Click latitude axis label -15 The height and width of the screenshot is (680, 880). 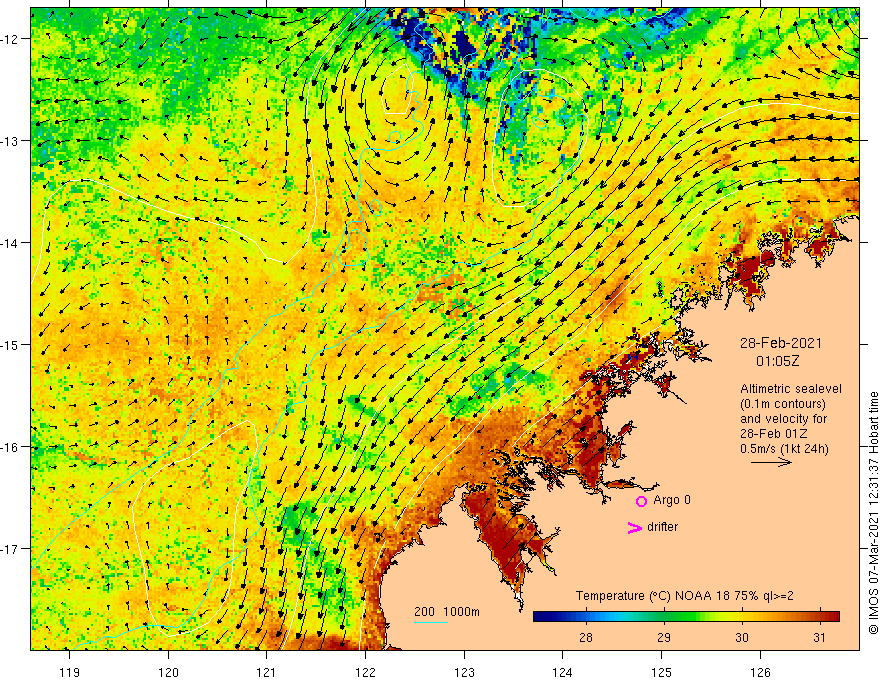point(10,344)
